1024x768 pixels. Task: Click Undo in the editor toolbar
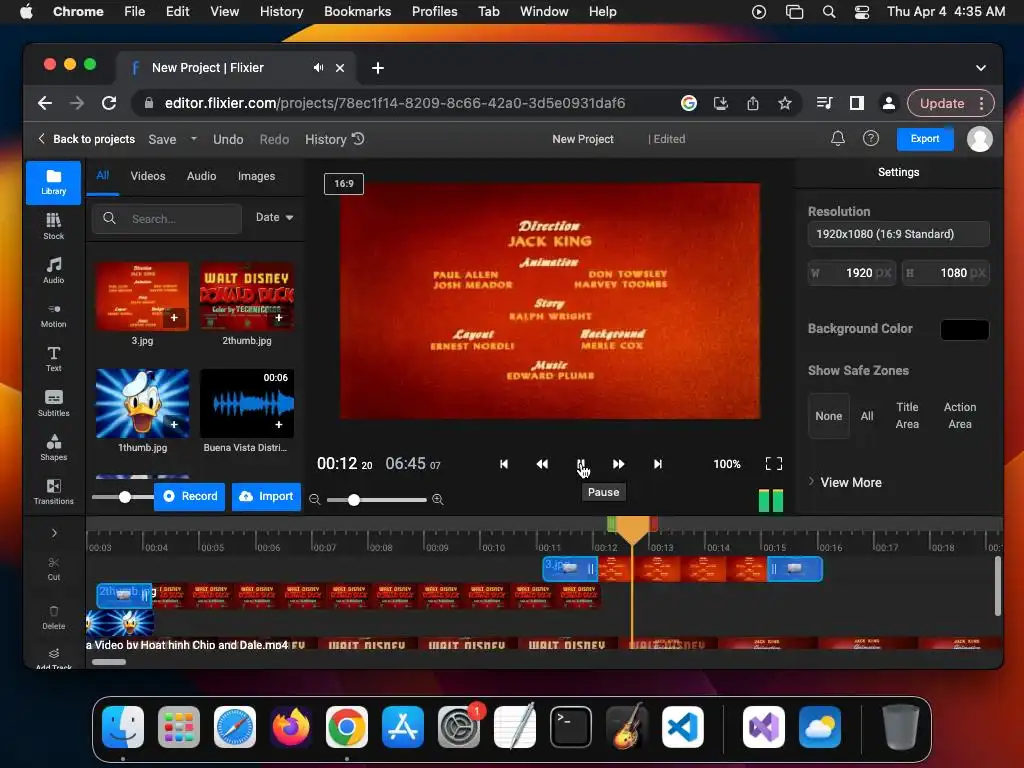[228, 139]
